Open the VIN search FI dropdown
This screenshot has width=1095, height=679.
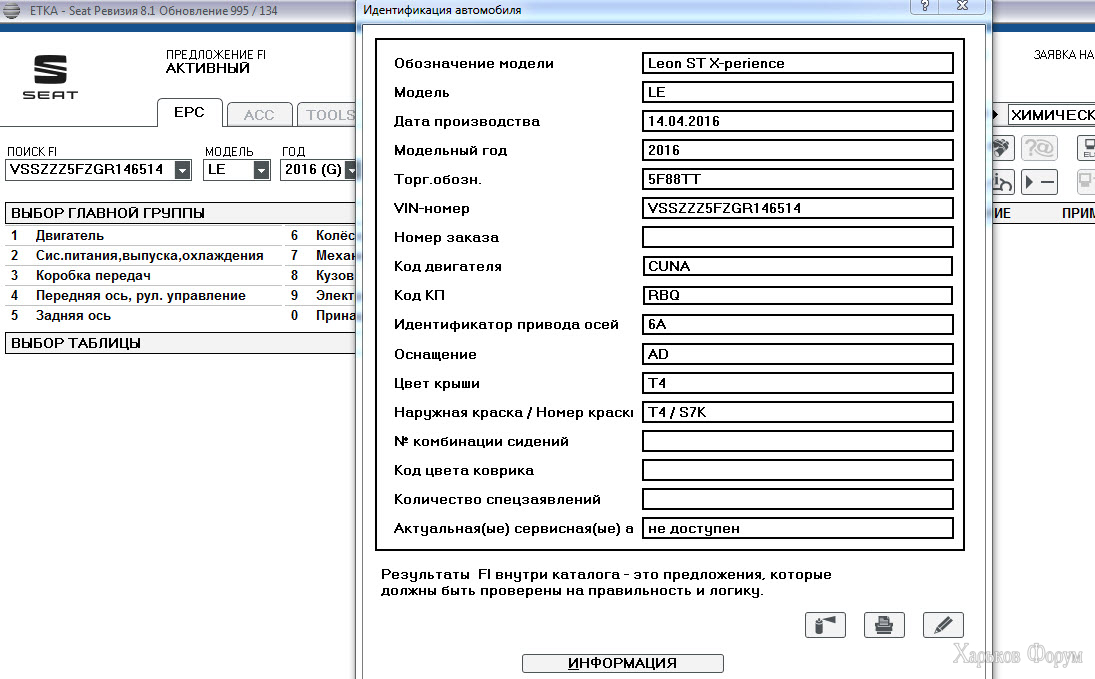(x=182, y=170)
